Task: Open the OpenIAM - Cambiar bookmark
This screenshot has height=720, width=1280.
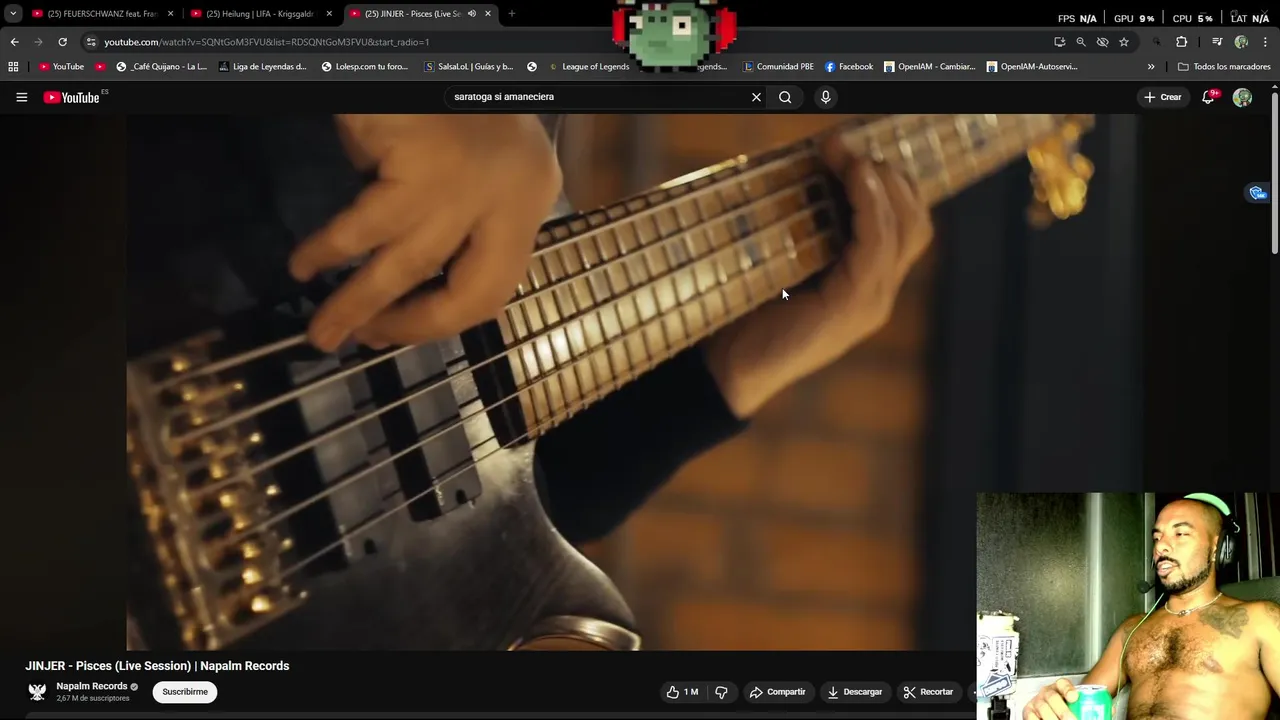Action: click(929, 67)
